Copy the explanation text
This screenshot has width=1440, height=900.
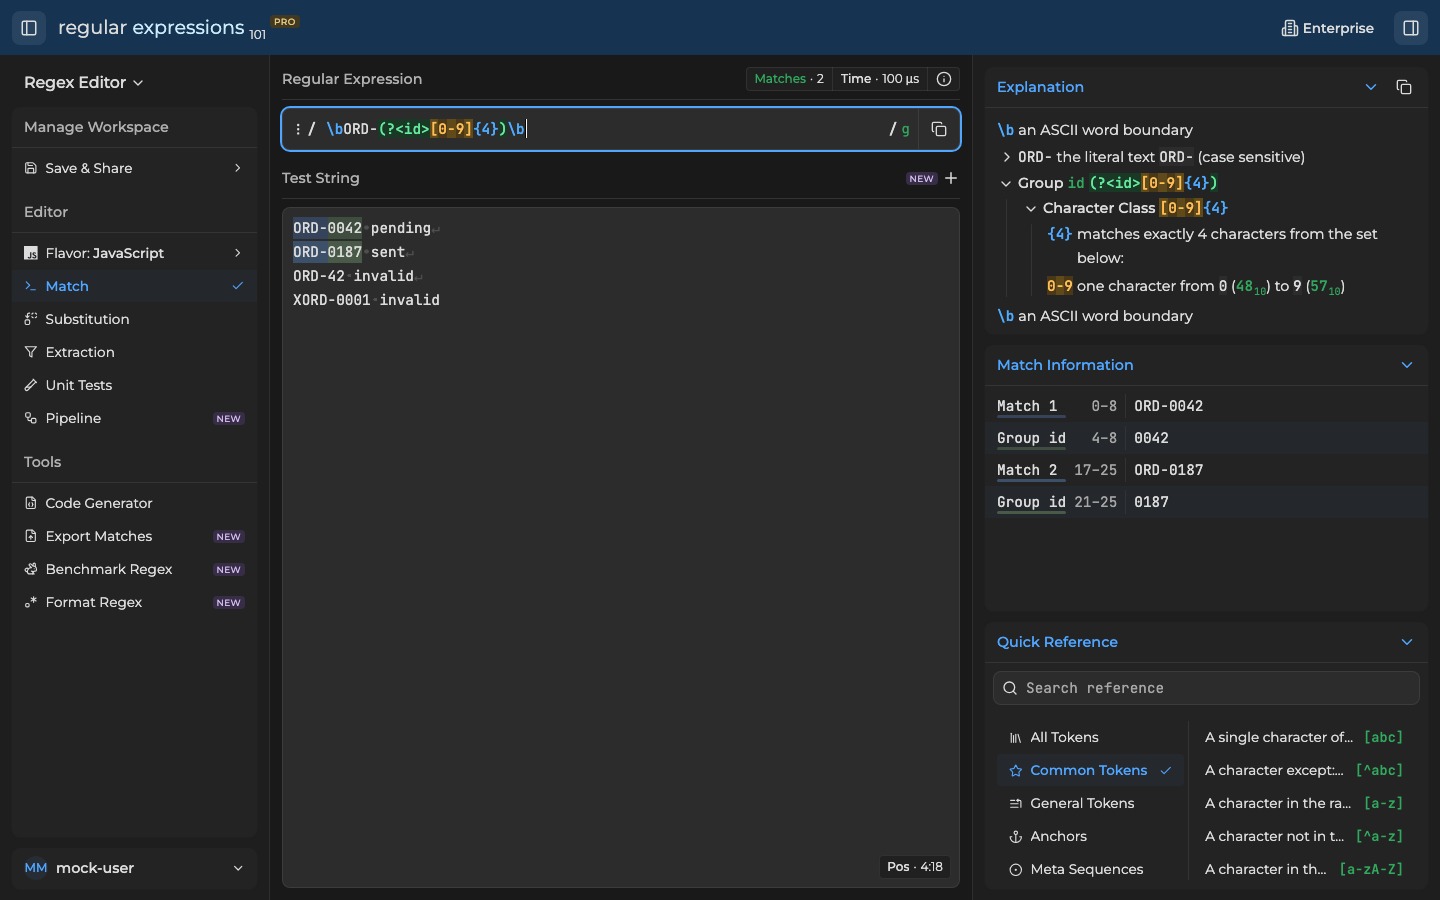[x=1405, y=87]
